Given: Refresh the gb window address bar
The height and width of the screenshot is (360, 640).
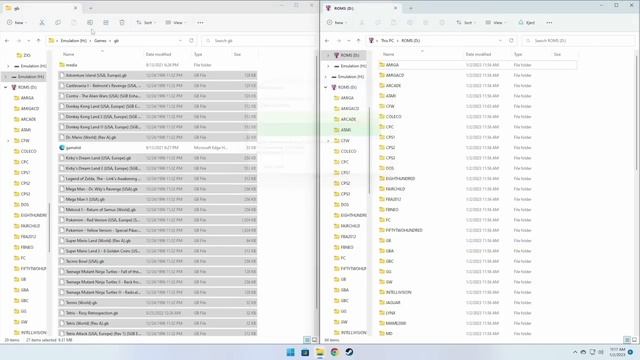Looking at the screenshot, I should [x=191, y=41].
